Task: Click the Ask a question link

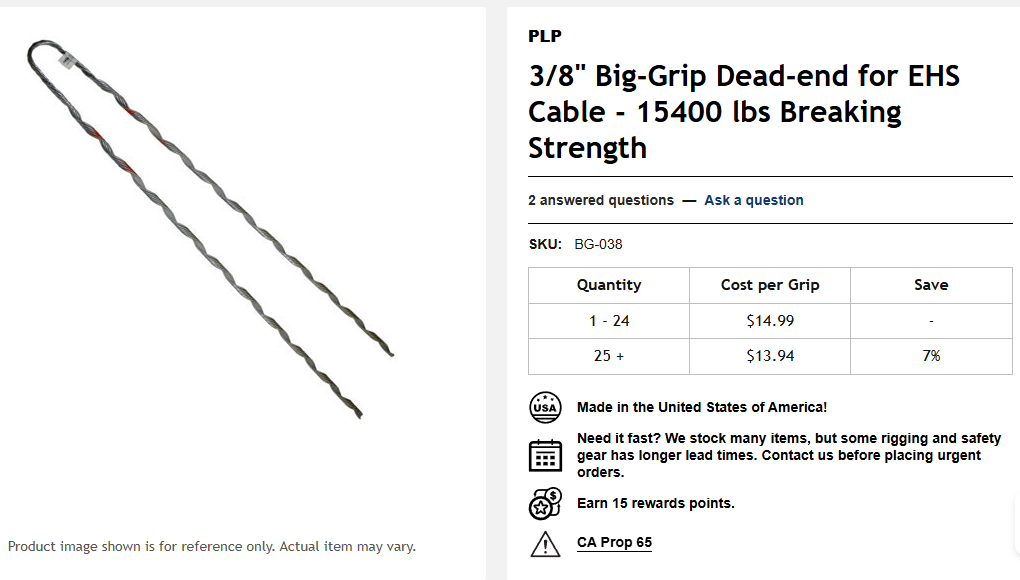Action: pyautogui.click(x=753, y=200)
